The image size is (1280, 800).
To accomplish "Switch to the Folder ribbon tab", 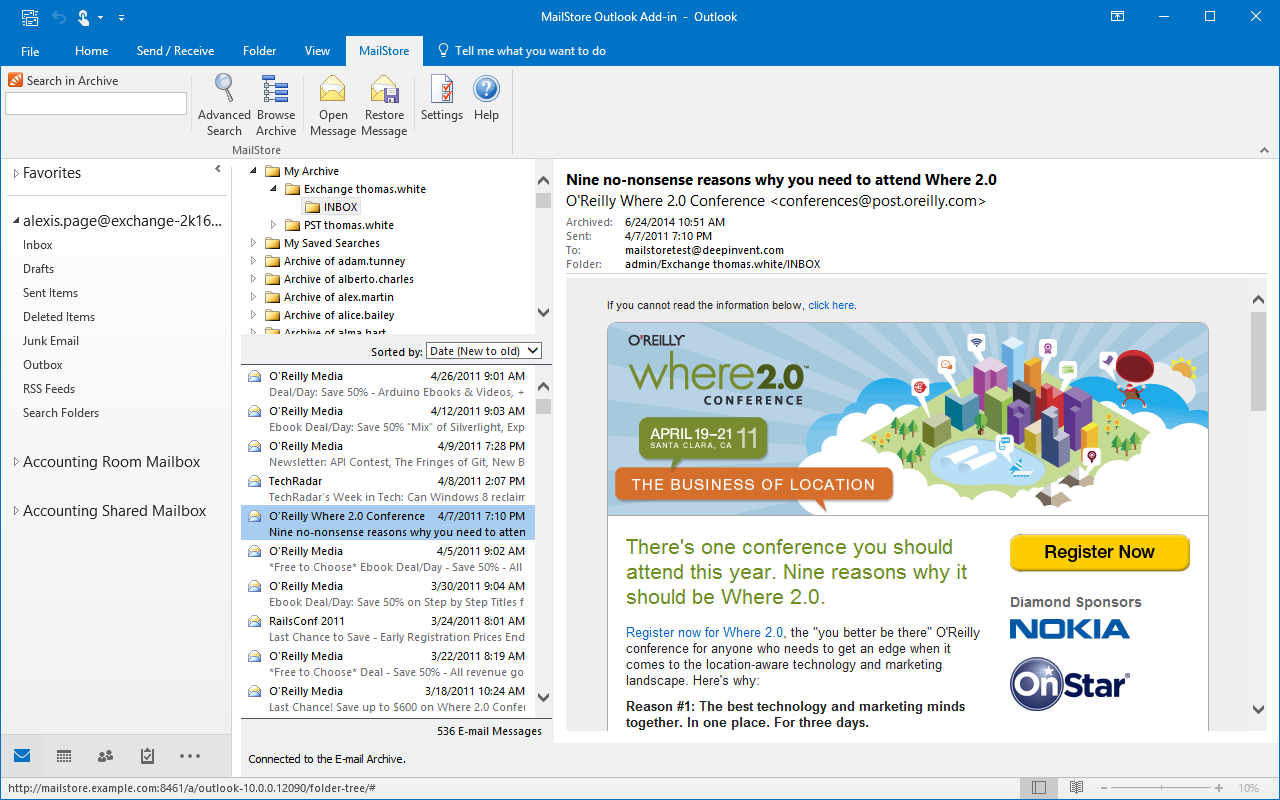I will pyautogui.click(x=260, y=51).
